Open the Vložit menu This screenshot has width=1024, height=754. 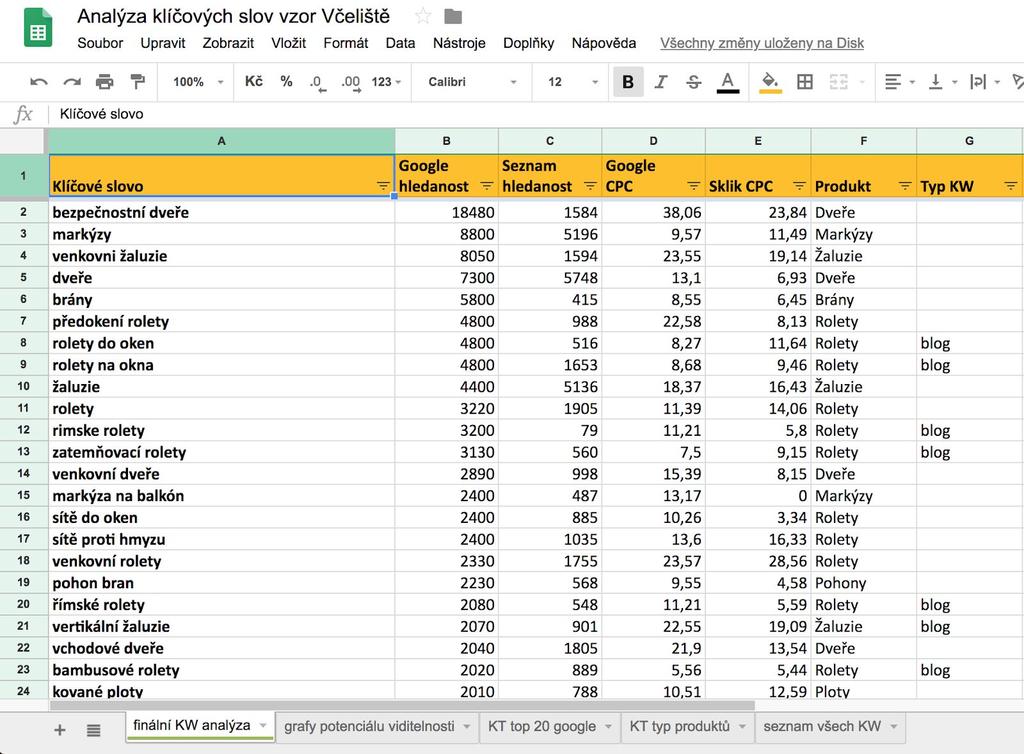[x=289, y=43]
